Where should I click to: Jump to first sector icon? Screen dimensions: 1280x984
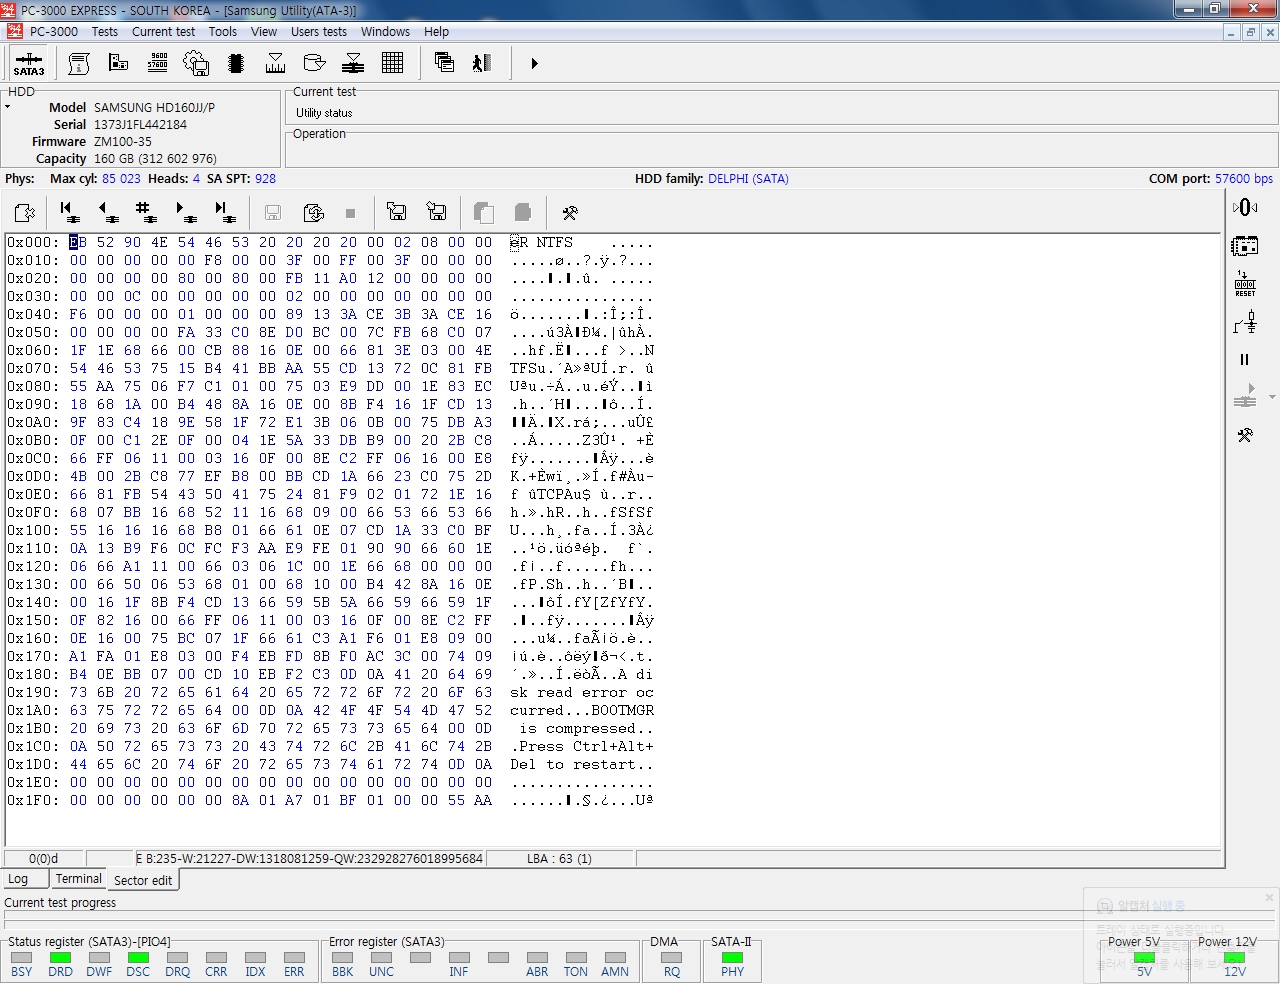pyautogui.click(x=70, y=212)
